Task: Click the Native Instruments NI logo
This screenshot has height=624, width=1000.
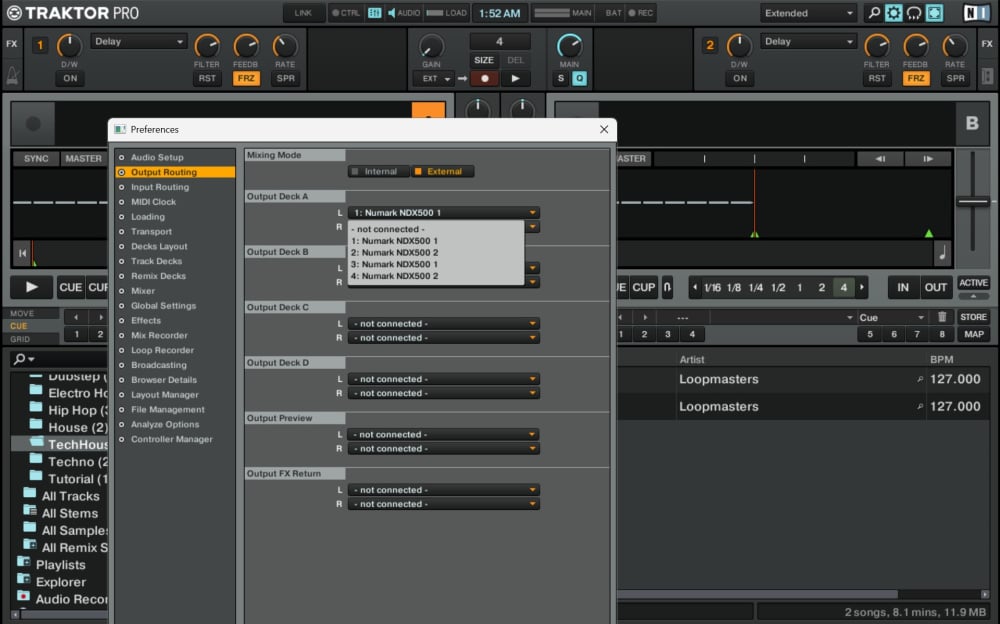Action: point(976,13)
